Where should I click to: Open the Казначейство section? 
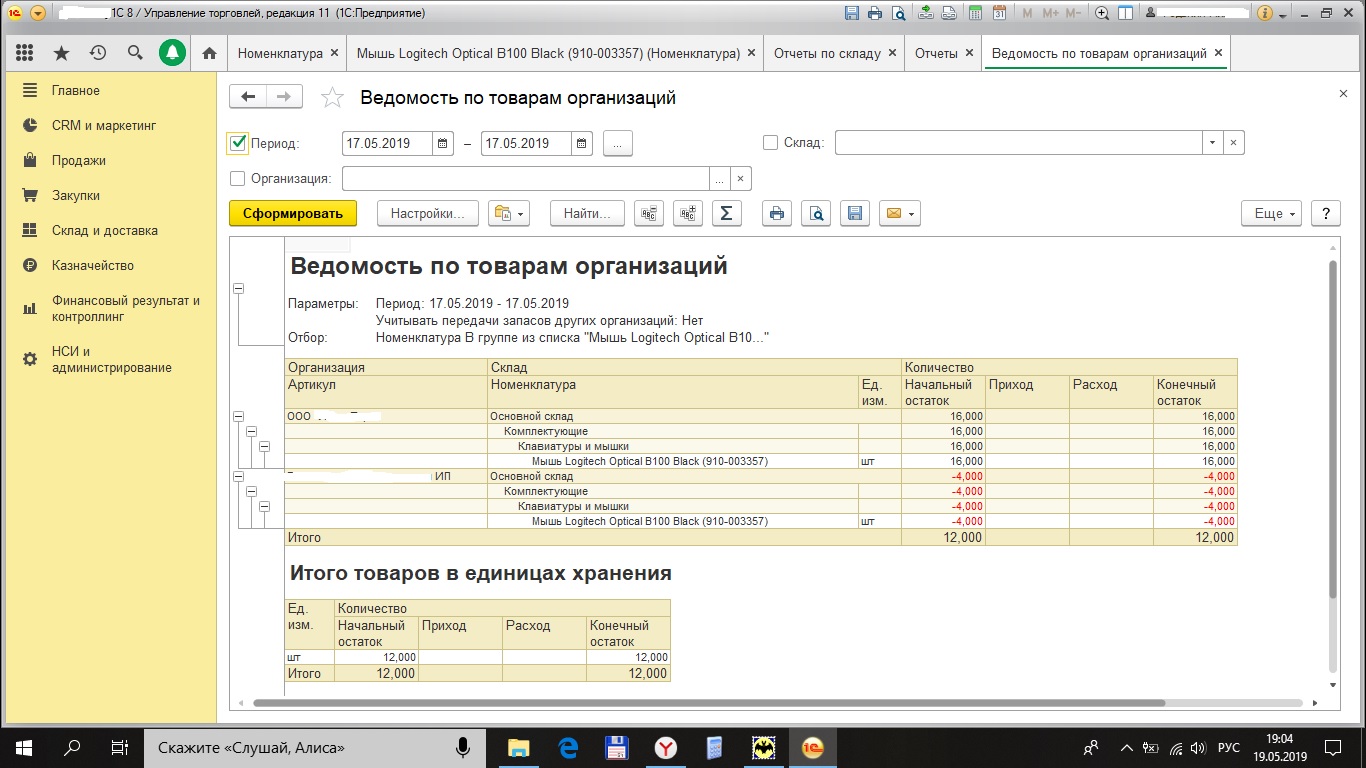(x=93, y=265)
